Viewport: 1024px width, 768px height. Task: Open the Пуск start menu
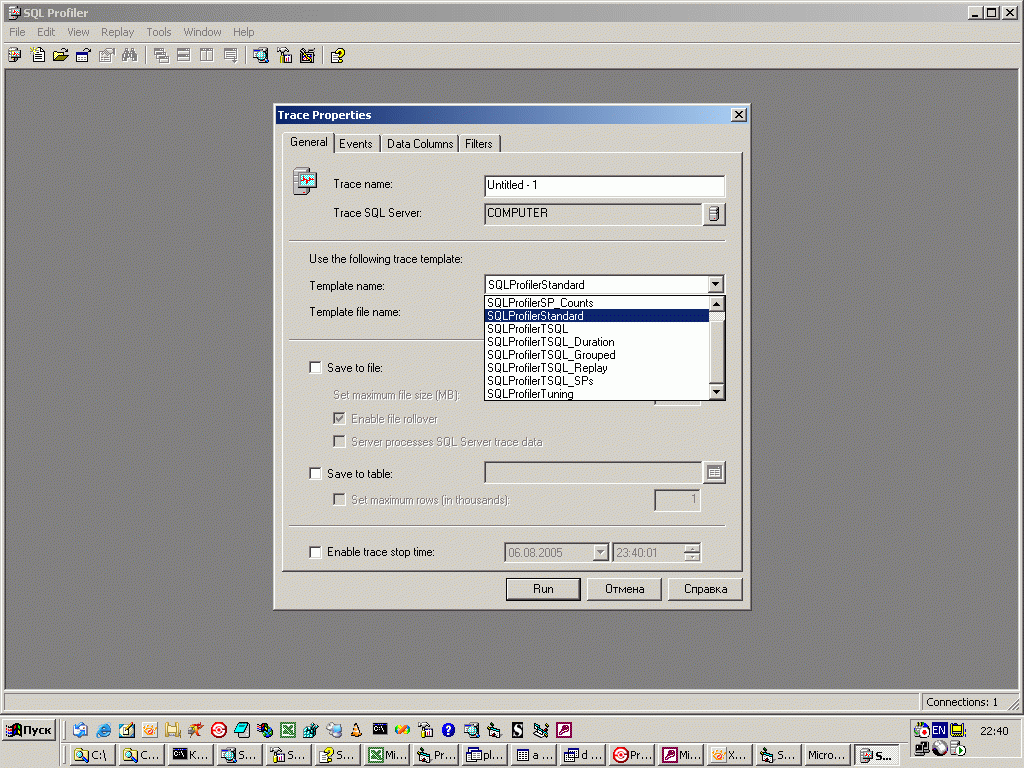point(29,730)
